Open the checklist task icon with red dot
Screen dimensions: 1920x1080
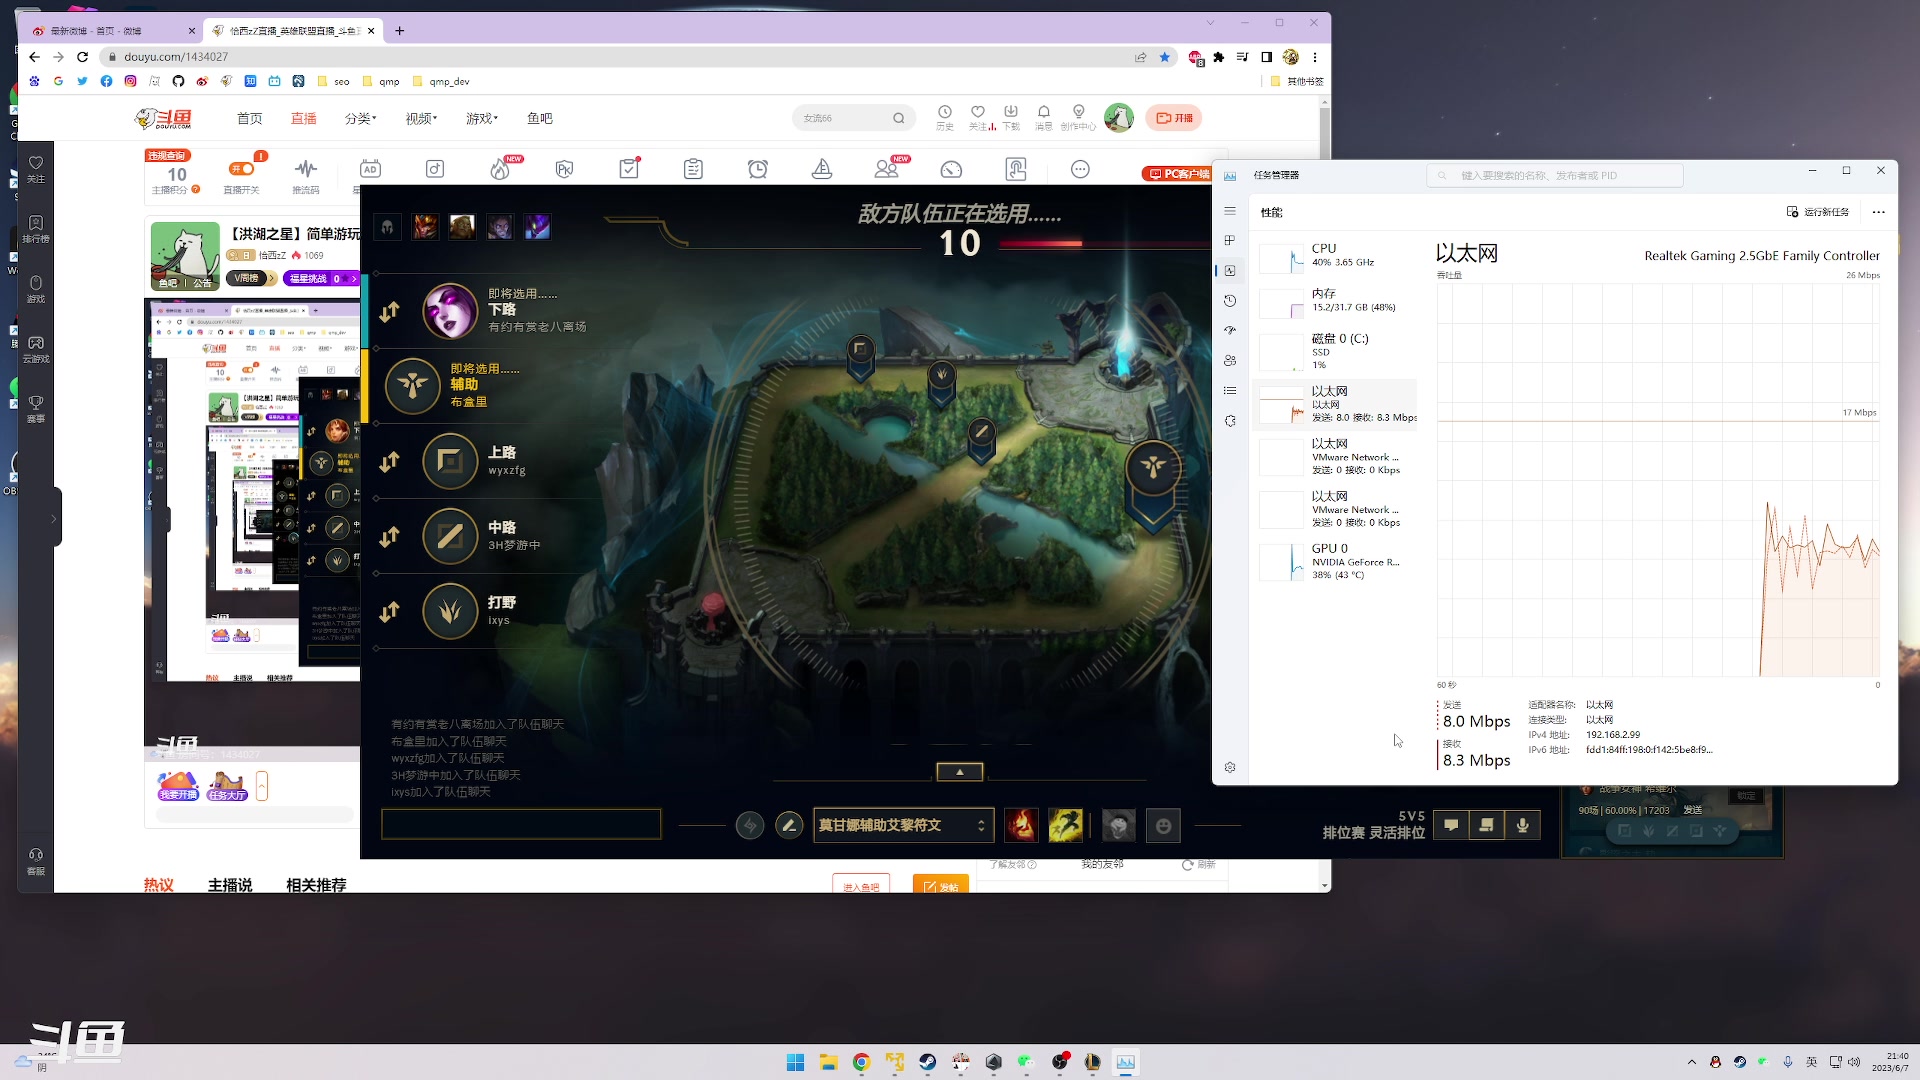629,169
